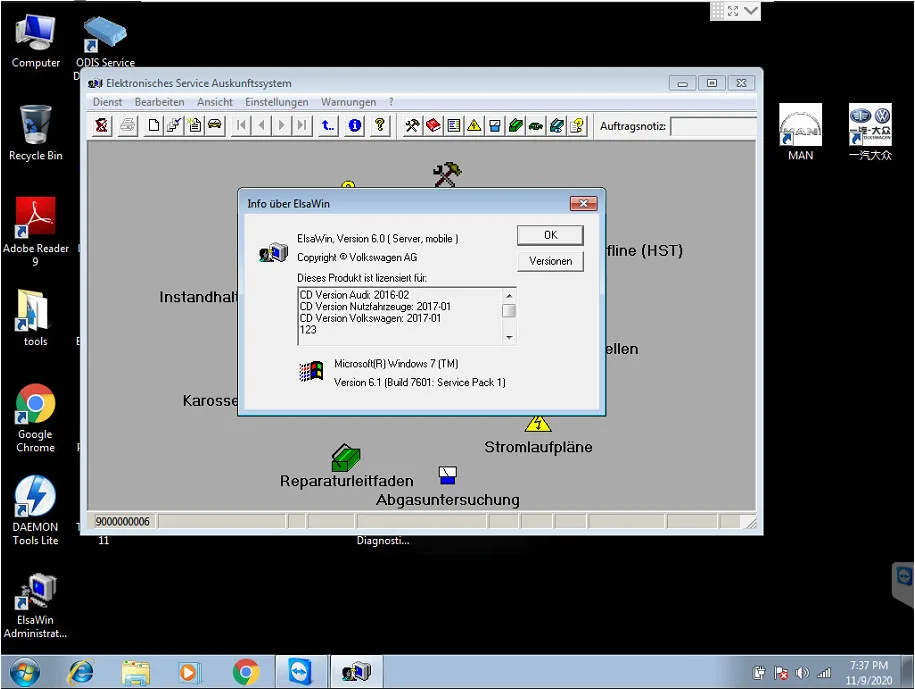Click the green box repair guide toolbar icon

pos(515,125)
